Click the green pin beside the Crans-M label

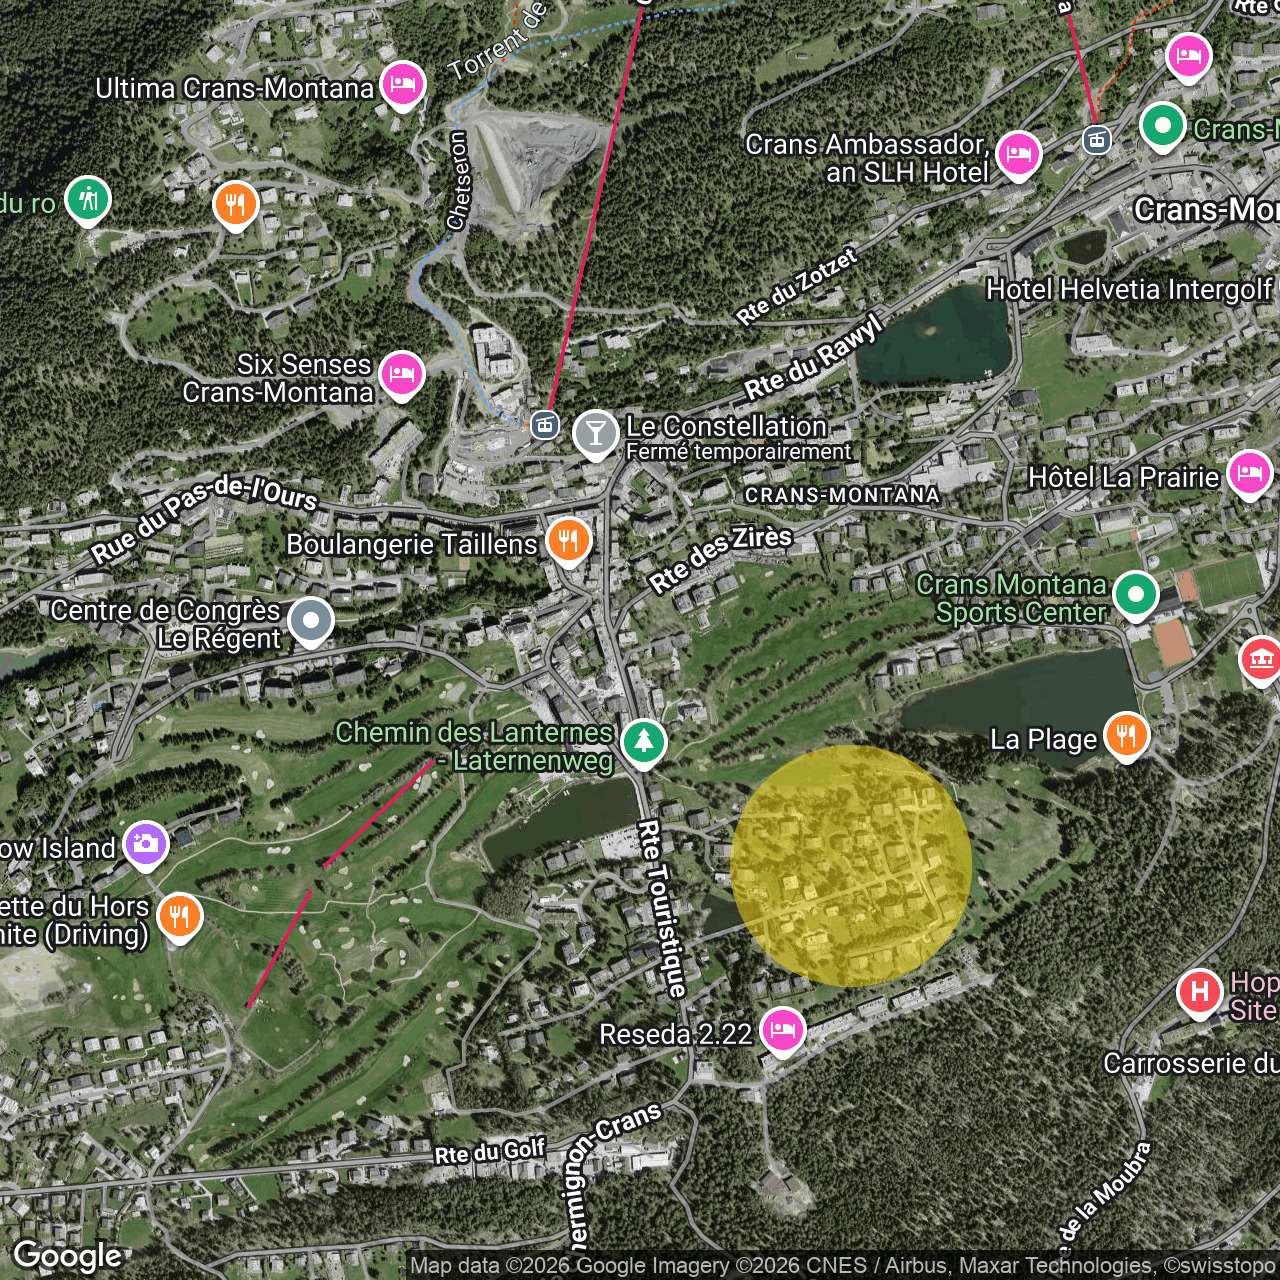click(1163, 127)
